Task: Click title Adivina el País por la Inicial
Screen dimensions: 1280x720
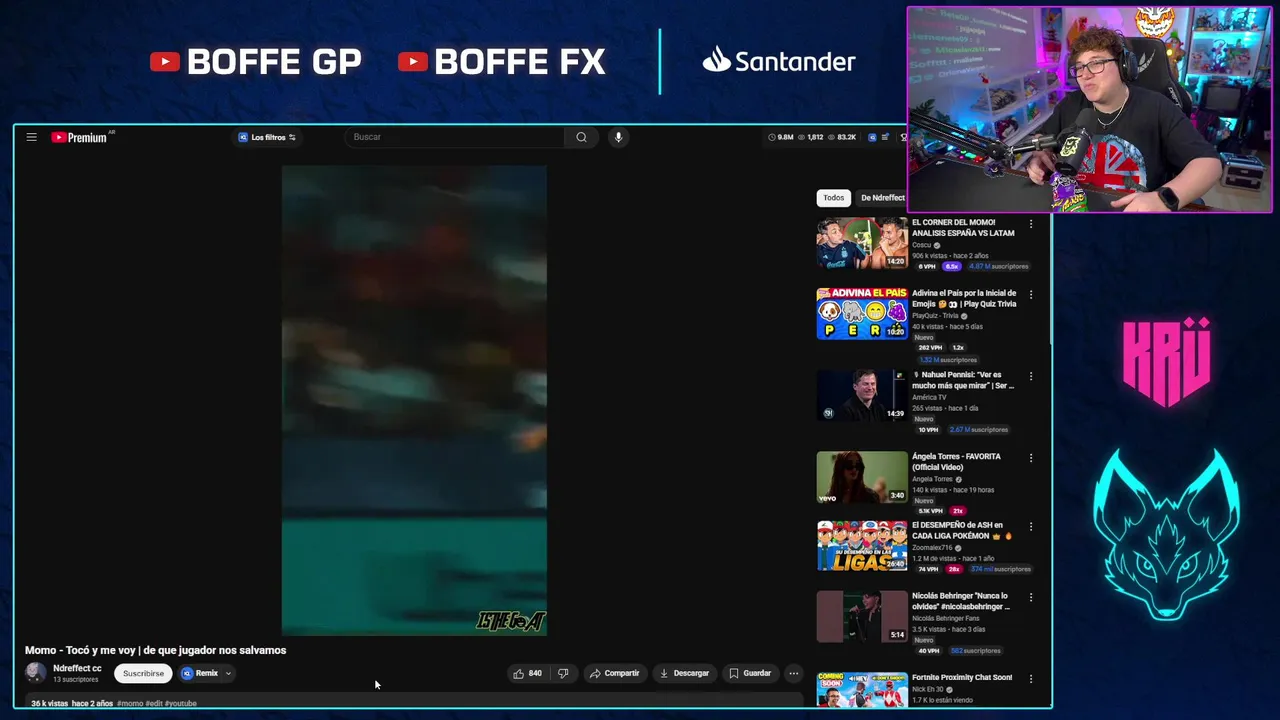Action: [x=964, y=298]
